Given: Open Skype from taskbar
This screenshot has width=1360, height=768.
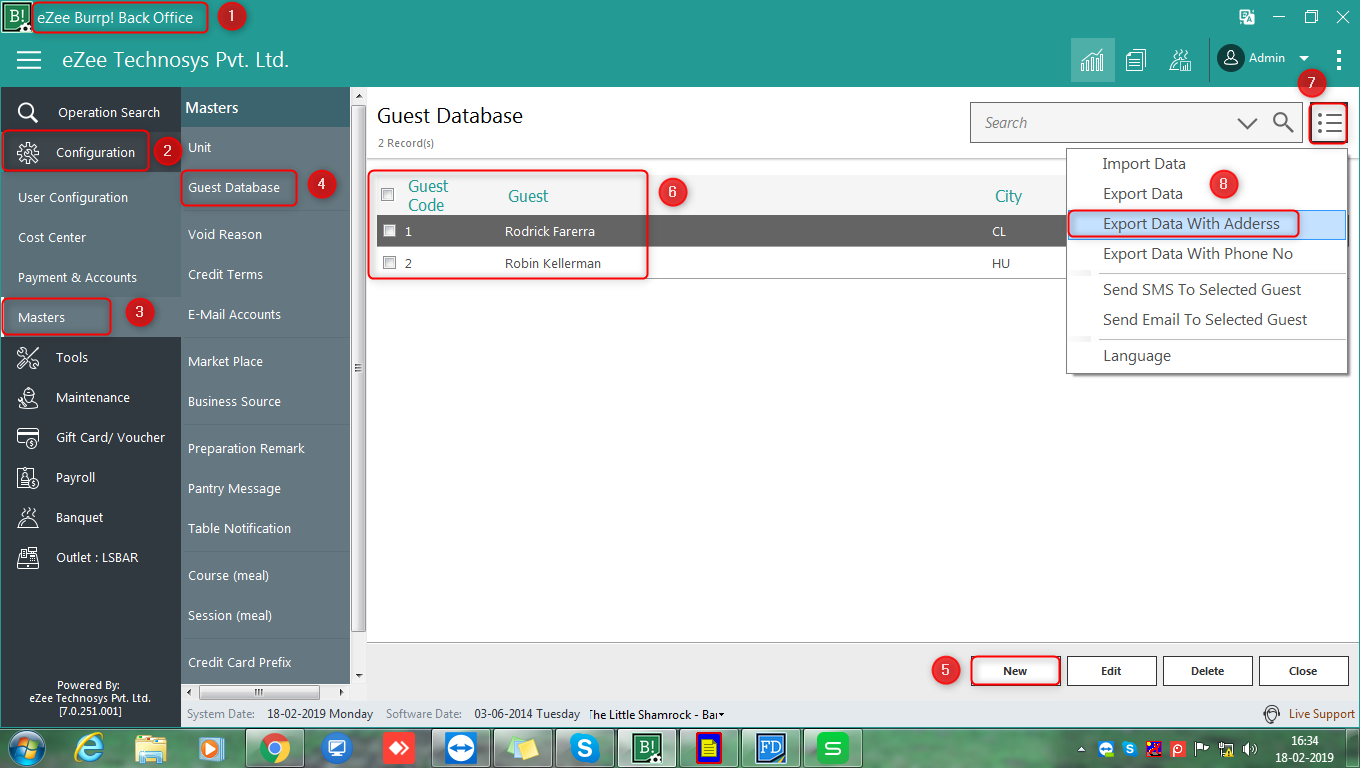Looking at the screenshot, I should [584, 748].
